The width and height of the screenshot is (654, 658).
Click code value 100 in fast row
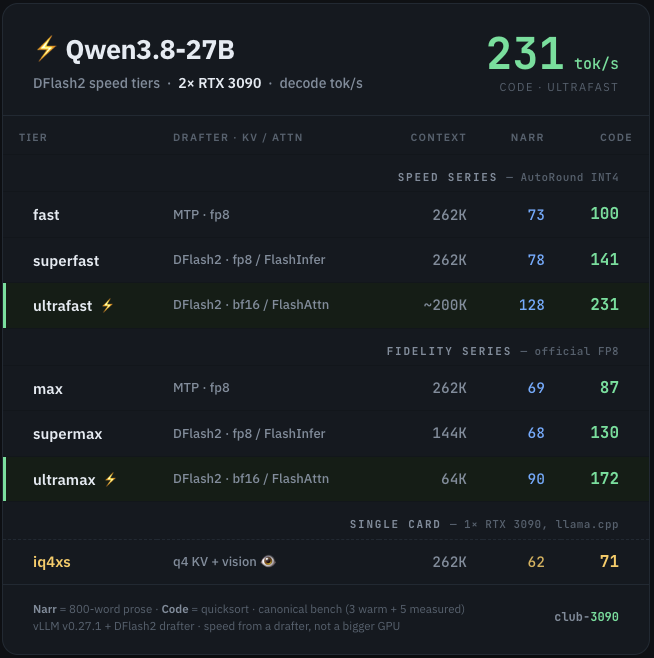tap(604, 213)
